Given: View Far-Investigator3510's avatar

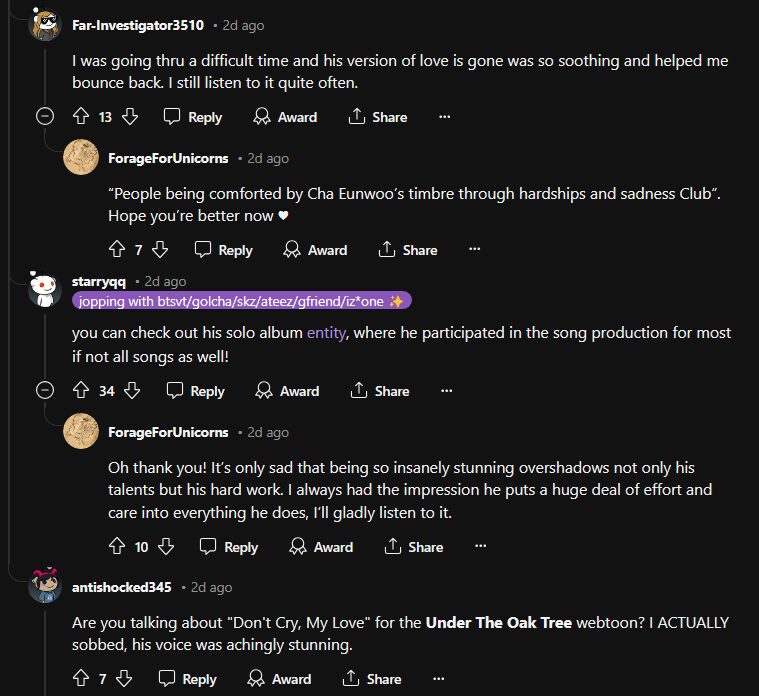Looking at the screenshot, I should click(x=46, y=24).
